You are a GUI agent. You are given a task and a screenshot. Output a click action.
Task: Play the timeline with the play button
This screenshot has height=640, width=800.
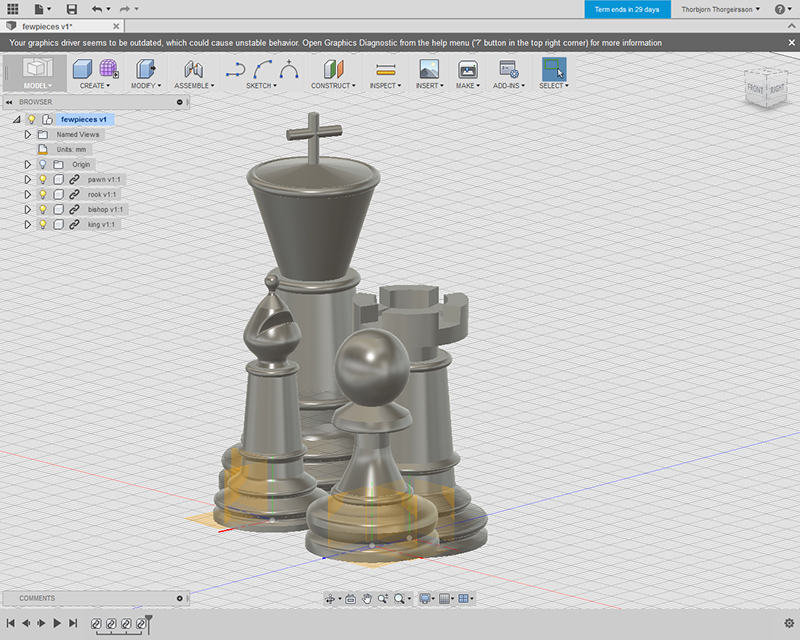point(57,623)
